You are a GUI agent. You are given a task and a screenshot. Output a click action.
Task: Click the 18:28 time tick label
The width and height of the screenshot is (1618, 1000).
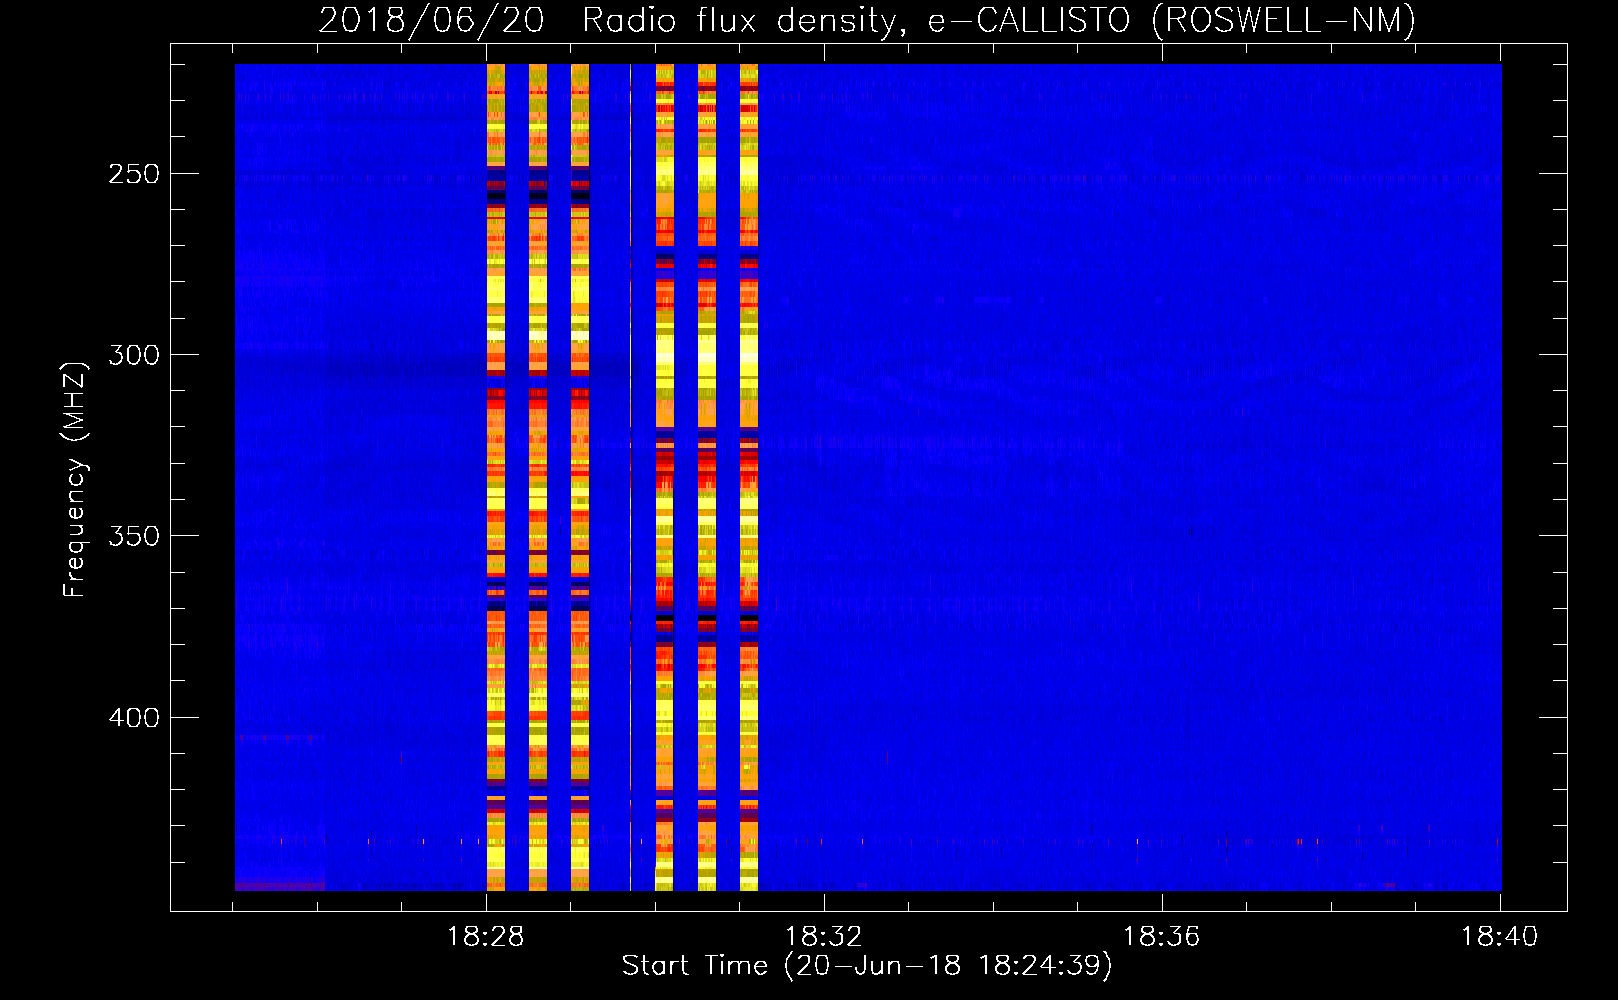coord(486,936)
